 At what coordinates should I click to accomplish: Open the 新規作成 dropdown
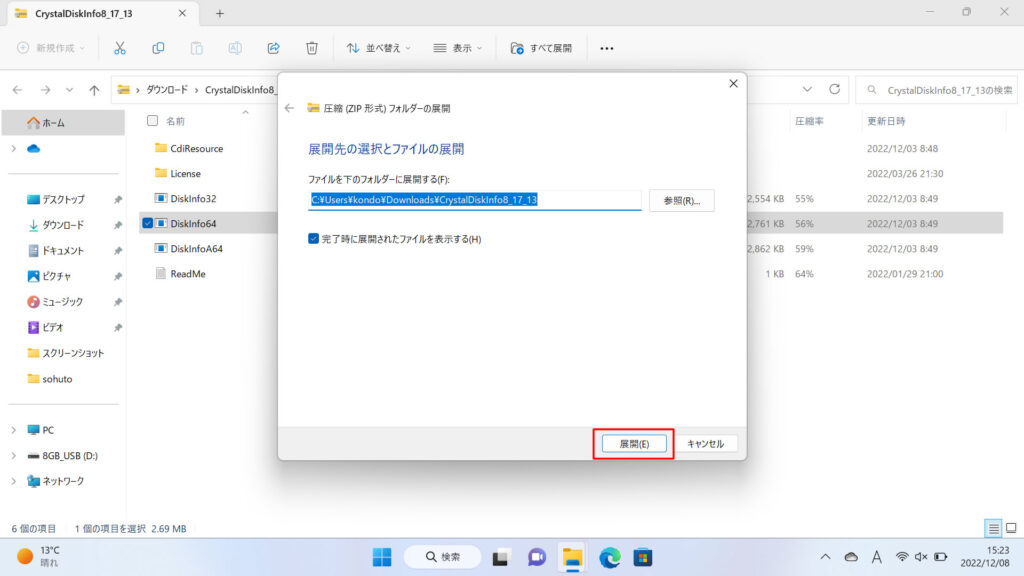tap(50, 48)
